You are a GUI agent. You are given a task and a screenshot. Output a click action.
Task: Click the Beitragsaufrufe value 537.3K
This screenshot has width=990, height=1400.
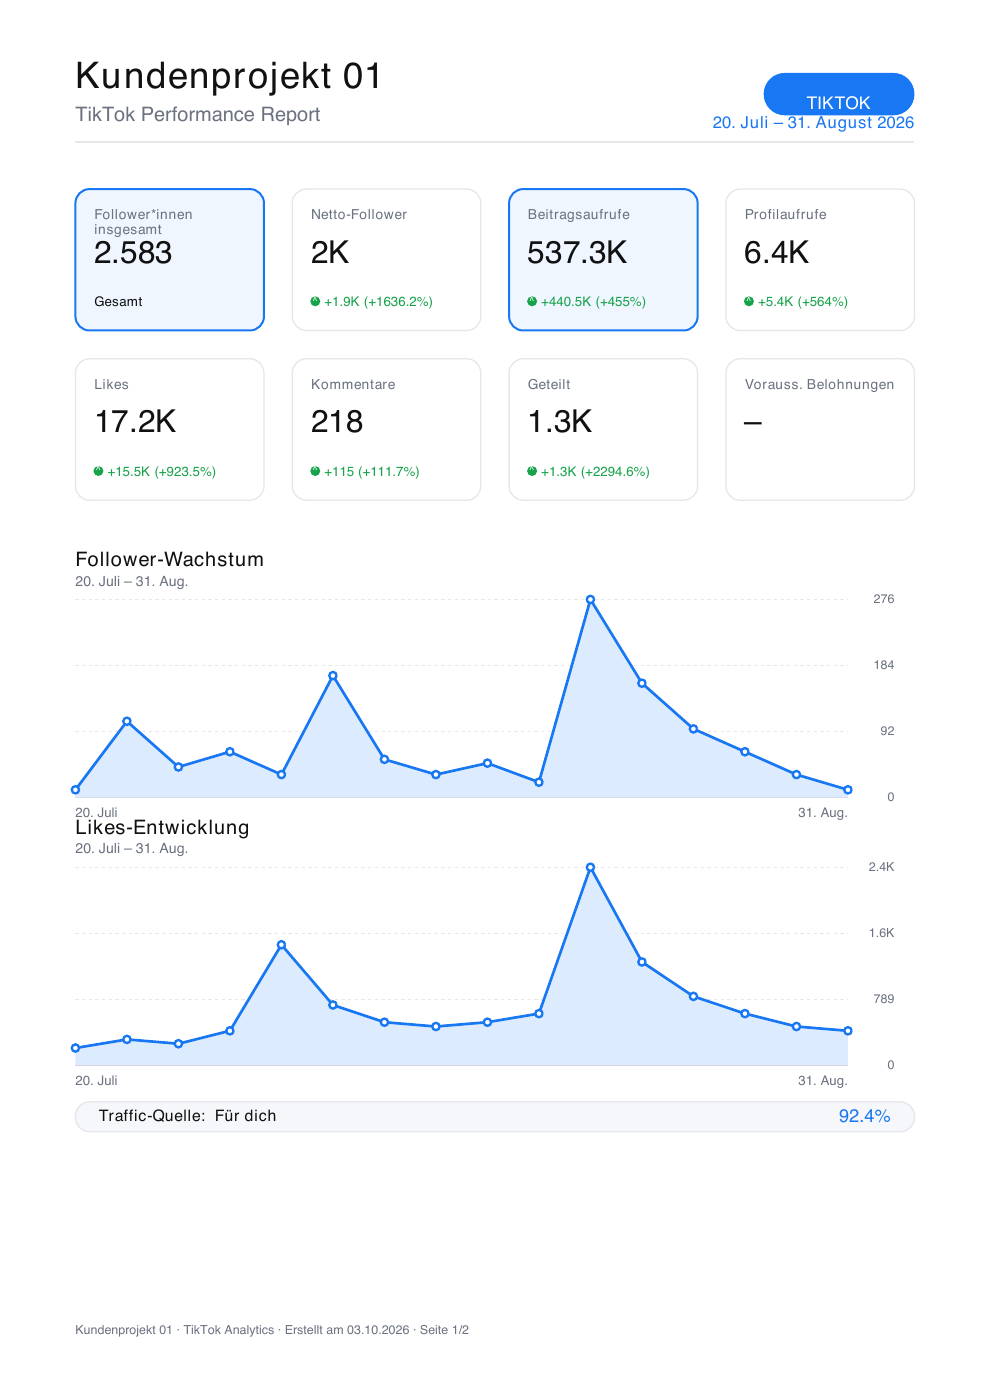[577, 253]
